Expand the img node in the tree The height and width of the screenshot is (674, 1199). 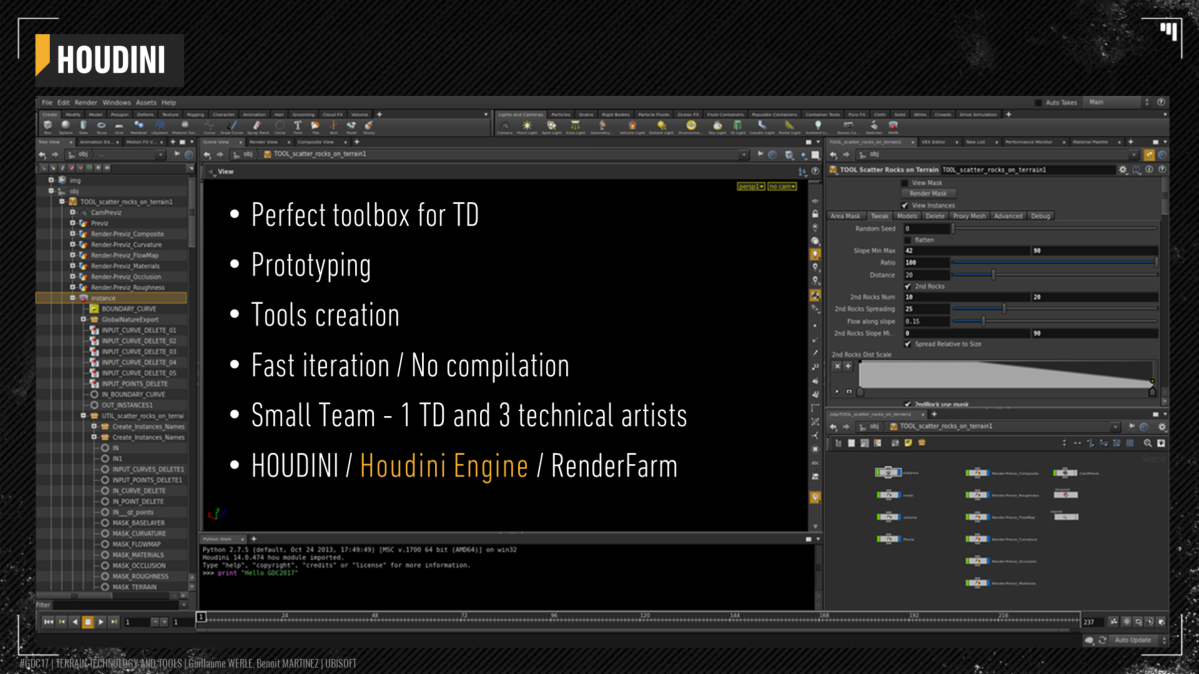click(51, 181)
